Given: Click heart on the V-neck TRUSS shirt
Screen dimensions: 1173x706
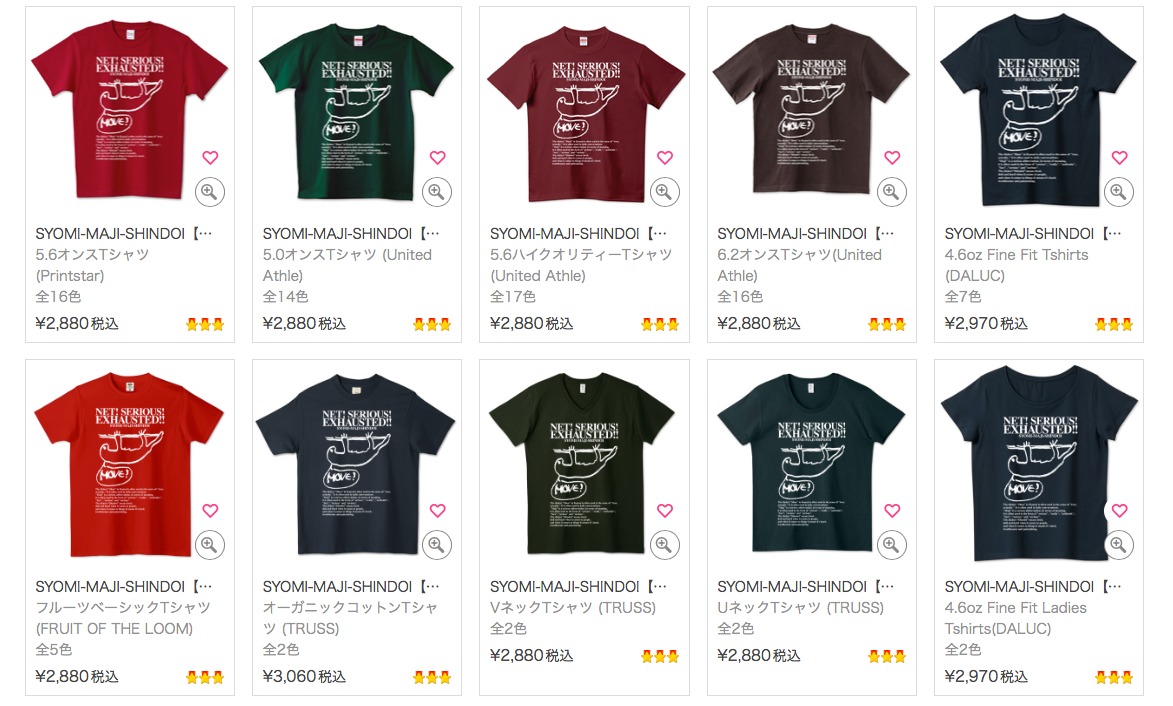Looking at the screenshot, I should (665, 510).
